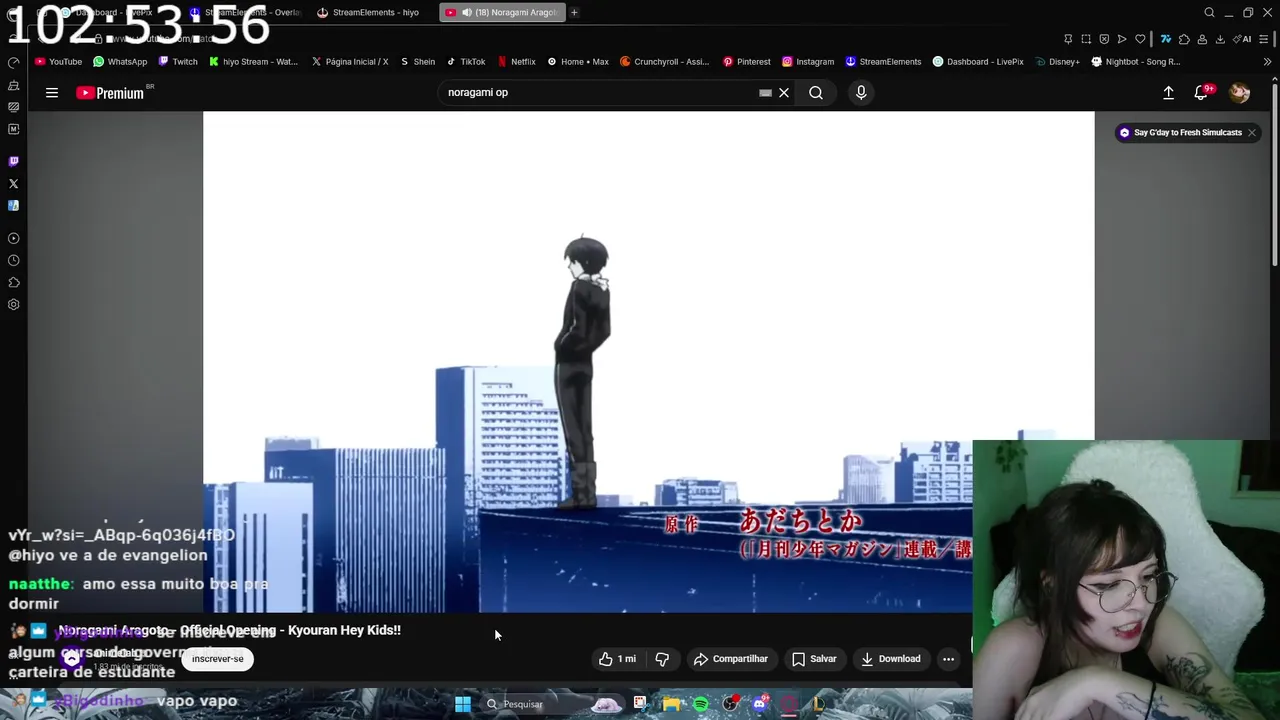This screenshot has width=1280, height=720.
Task: Dismiss the Fresh Simulcasts ad banner
Action: point(1251,133)
